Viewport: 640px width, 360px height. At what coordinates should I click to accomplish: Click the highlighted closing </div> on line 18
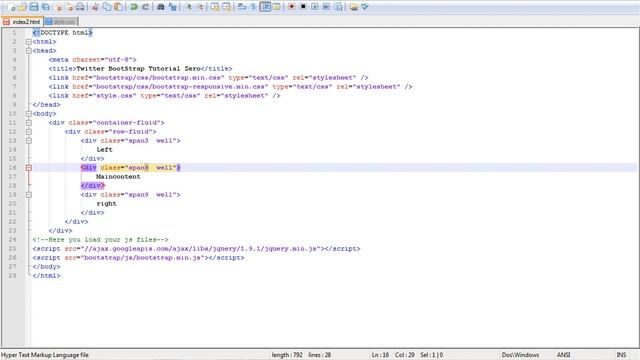click(93, 185)
